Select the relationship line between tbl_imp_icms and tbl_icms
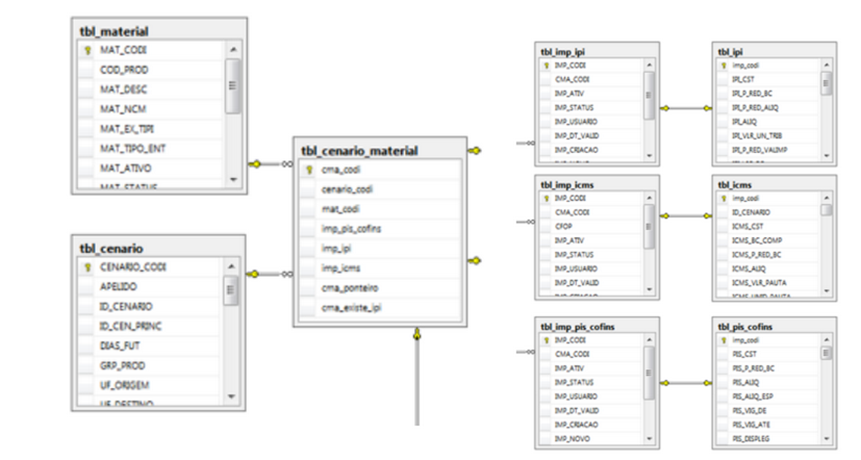The height and width of the screenshot is (460, 861). coord(686,216)
